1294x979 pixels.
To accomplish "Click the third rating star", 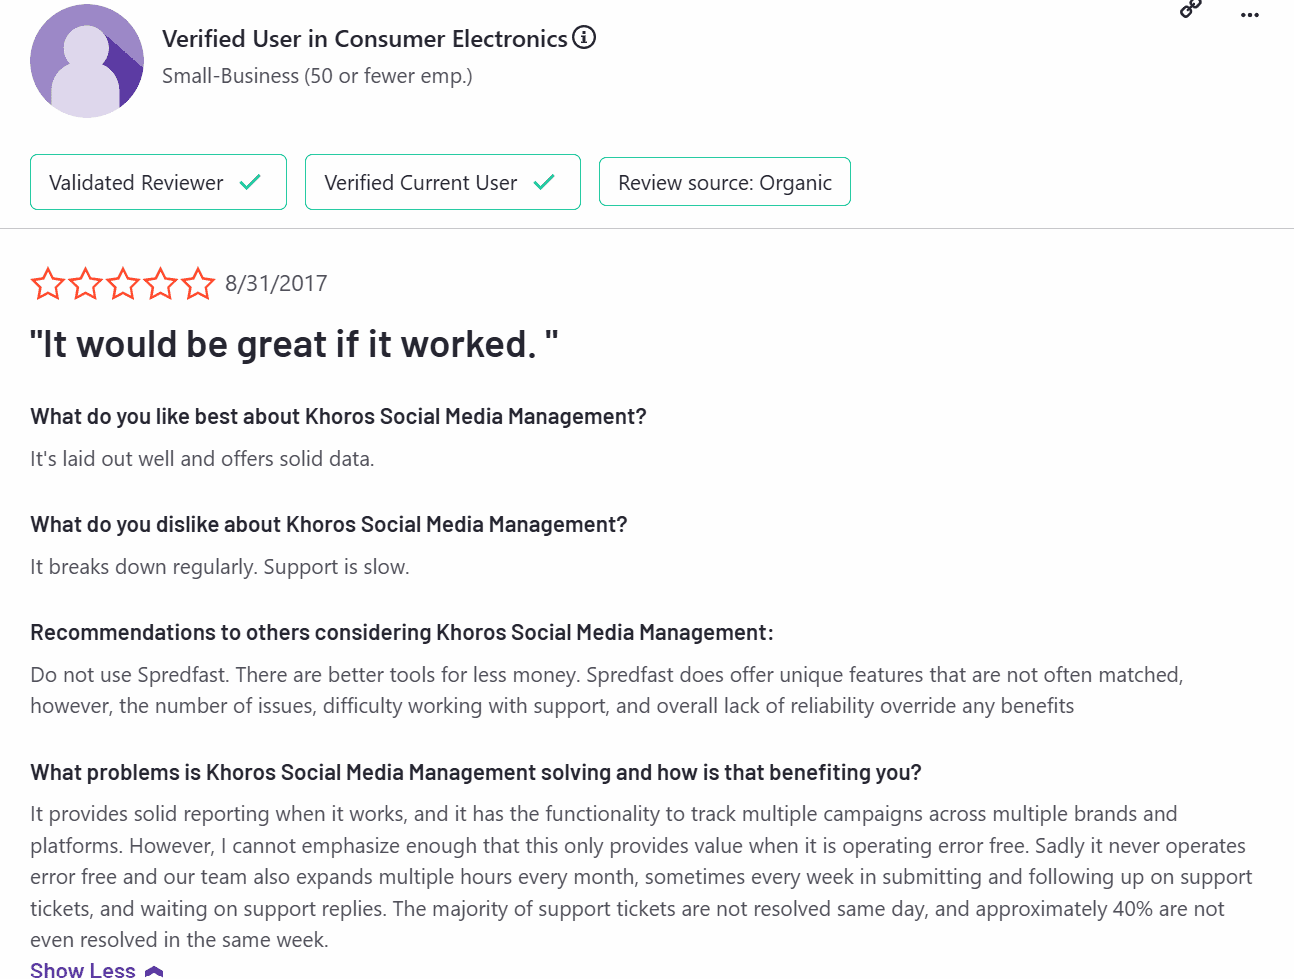I will coord(123,284).
